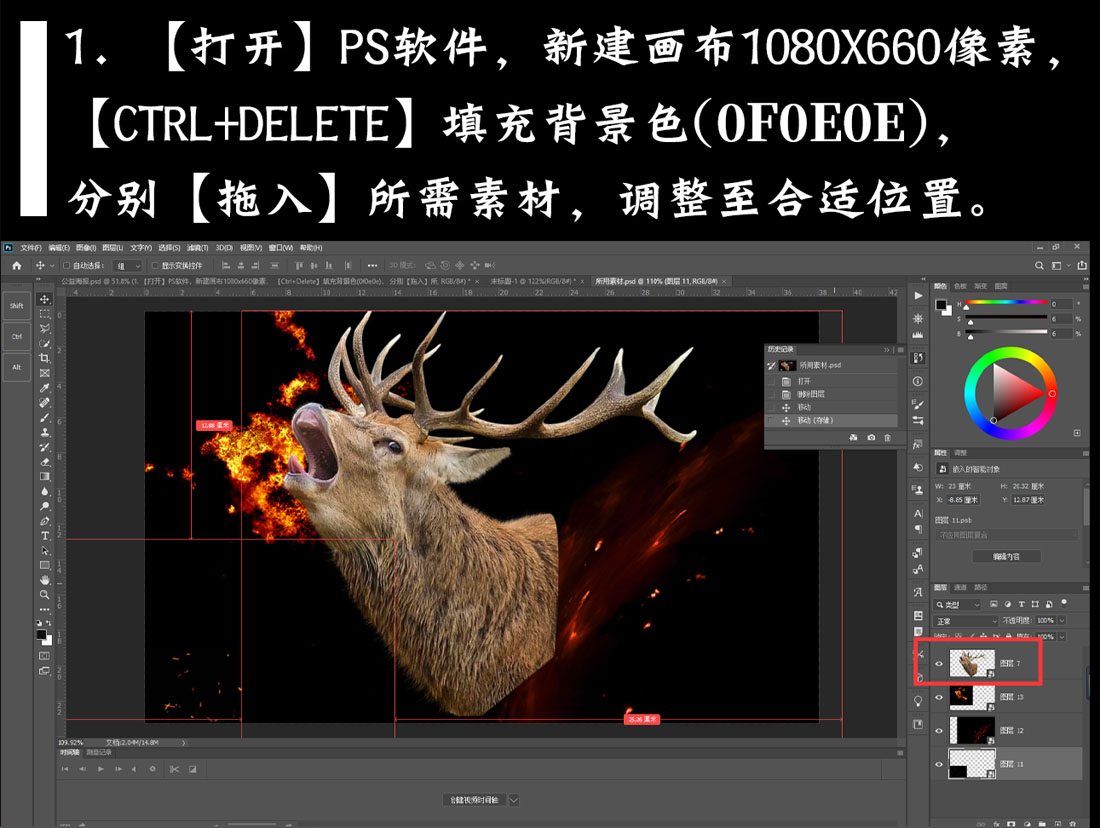Open the Character panel icon in side dock
The image size is (1100, 828).
click(x=918, y=513)
